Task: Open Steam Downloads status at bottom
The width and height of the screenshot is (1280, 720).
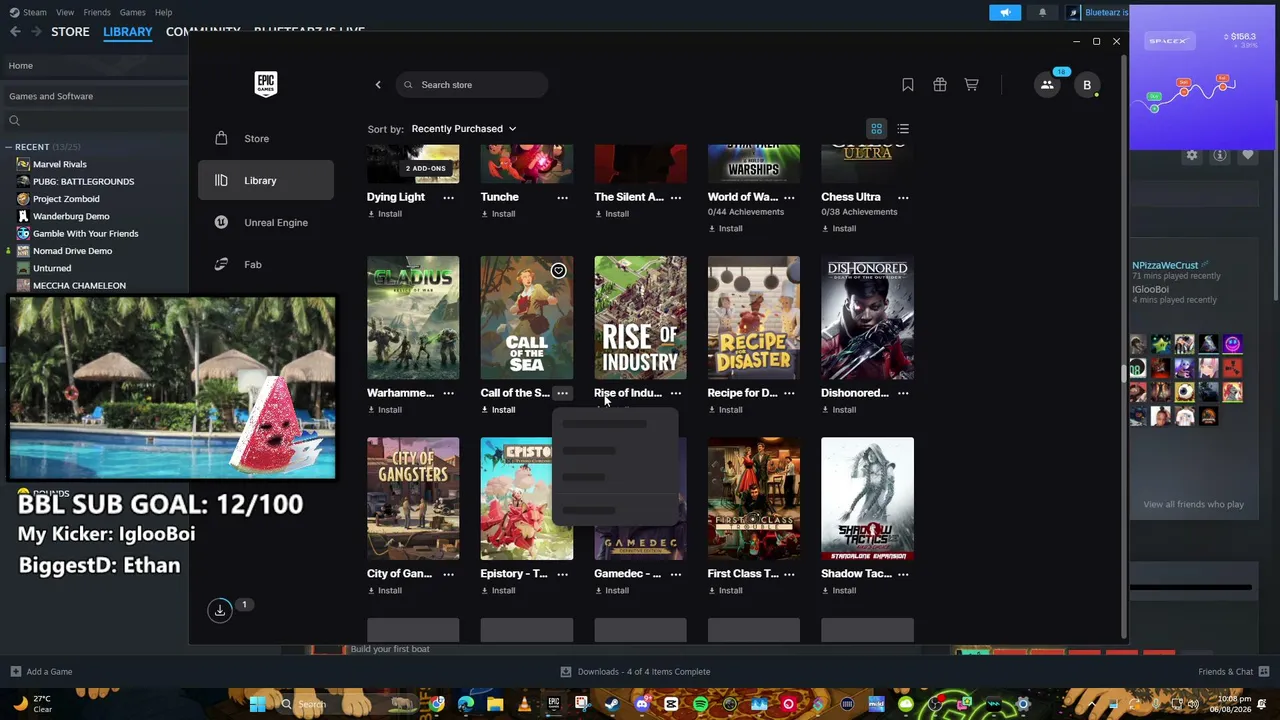Action: point(635,671)
